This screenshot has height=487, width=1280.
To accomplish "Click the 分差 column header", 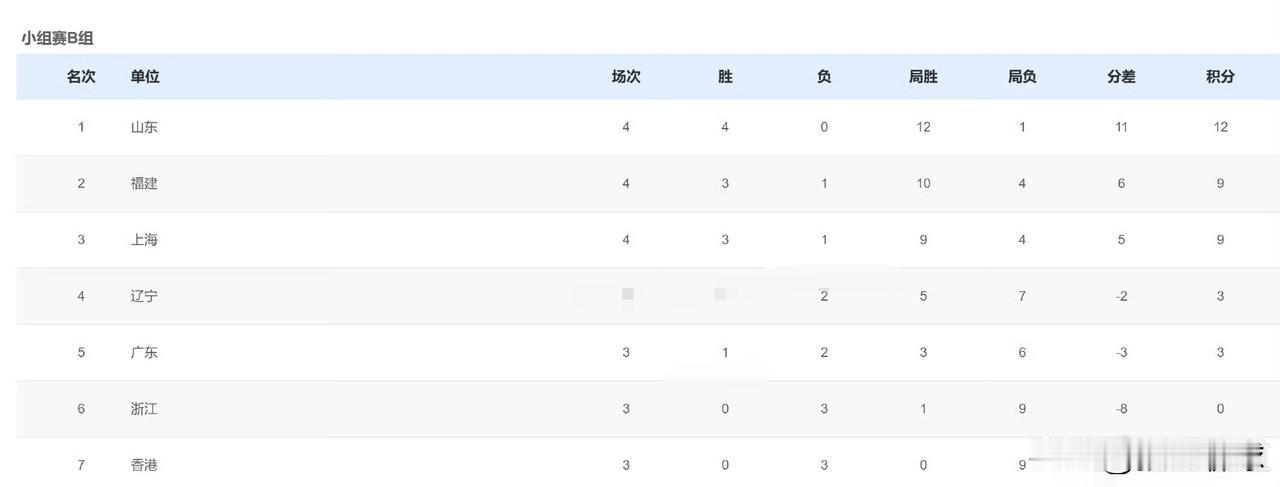I will (1121, 77).
